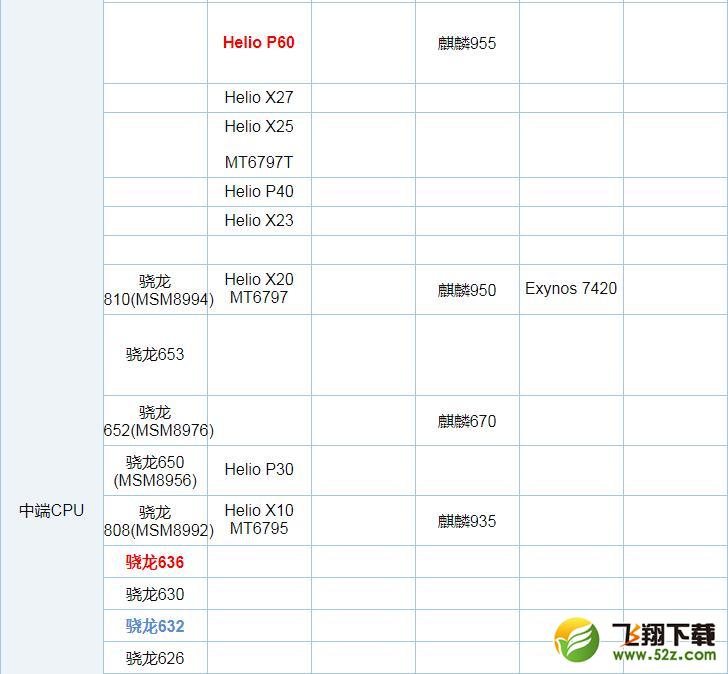Click the red Helio P60 cell

coord(259,42)
